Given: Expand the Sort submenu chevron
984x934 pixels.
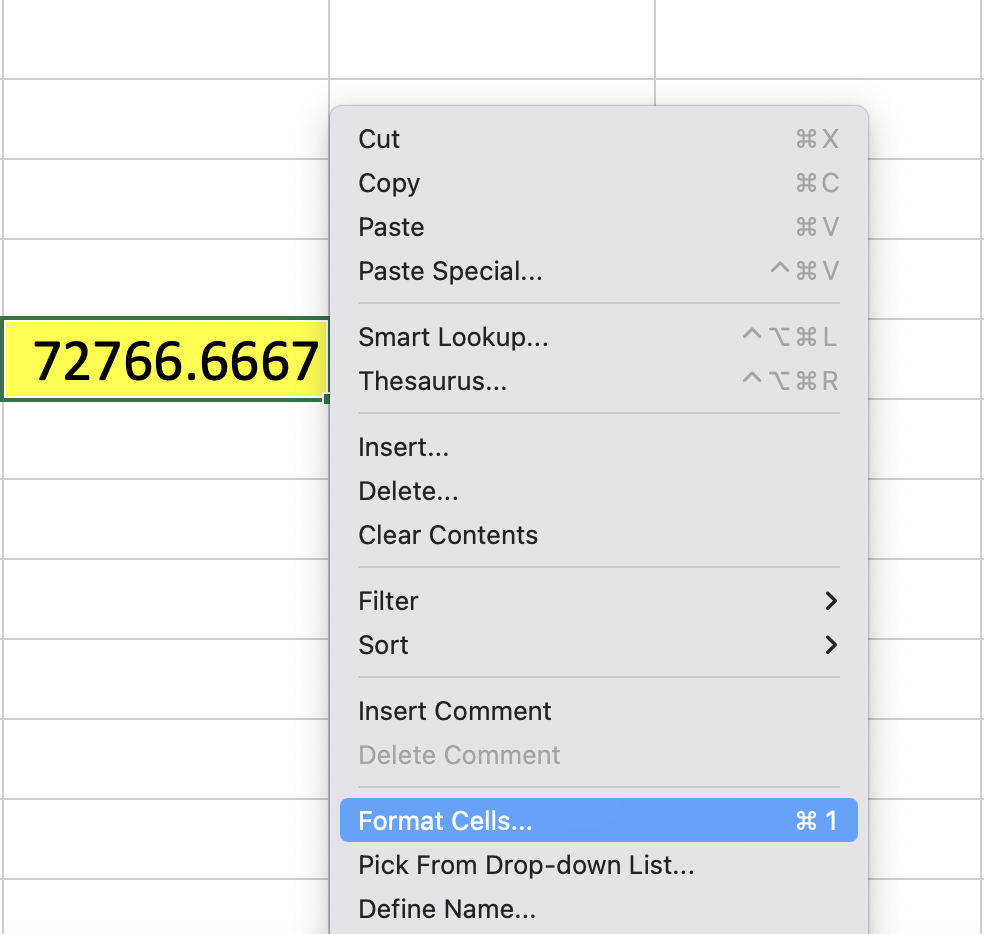Looking at the screenshot, I should click(x=830, y=645).
